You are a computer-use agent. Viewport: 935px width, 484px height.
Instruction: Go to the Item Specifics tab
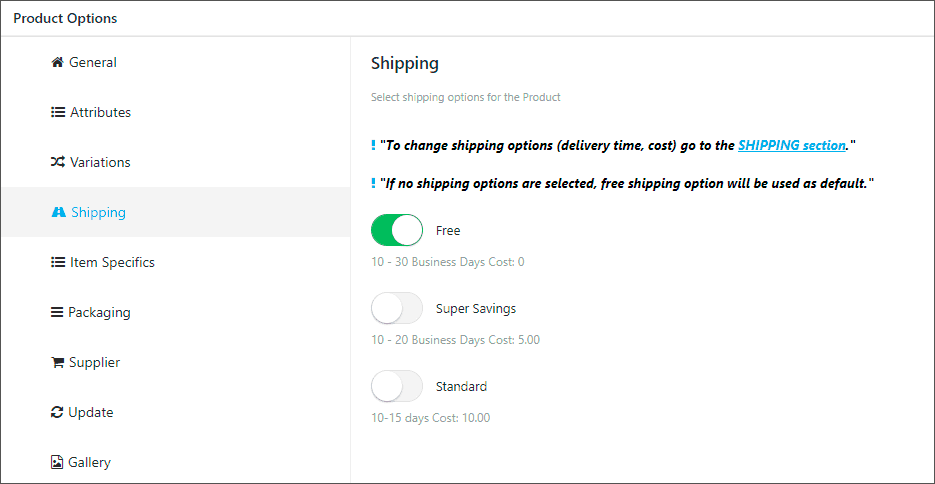tap(112, 262)
